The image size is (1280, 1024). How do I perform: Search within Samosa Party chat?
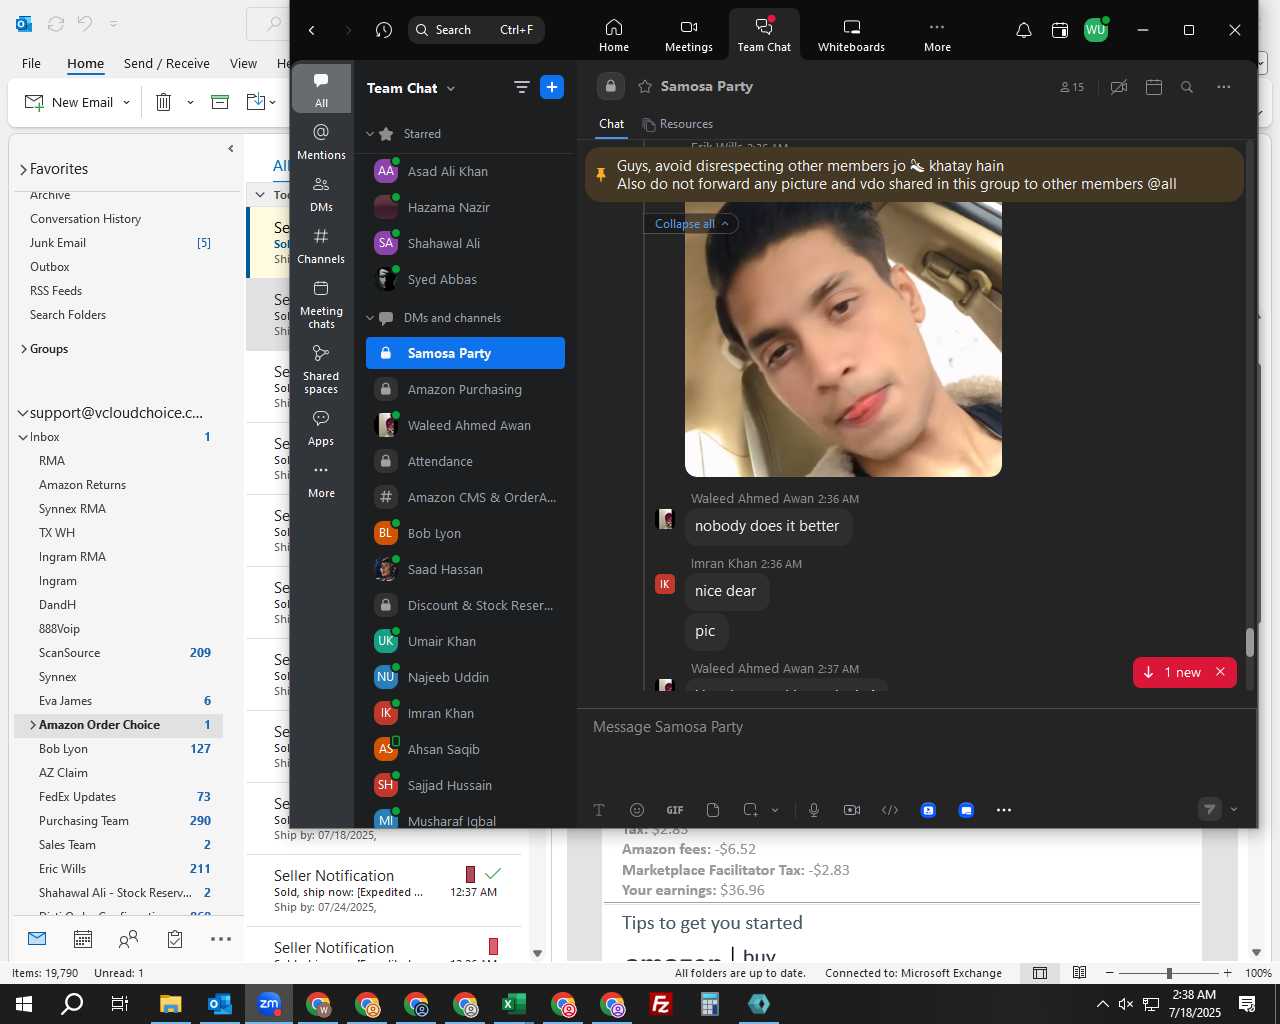coord(1187,87)
